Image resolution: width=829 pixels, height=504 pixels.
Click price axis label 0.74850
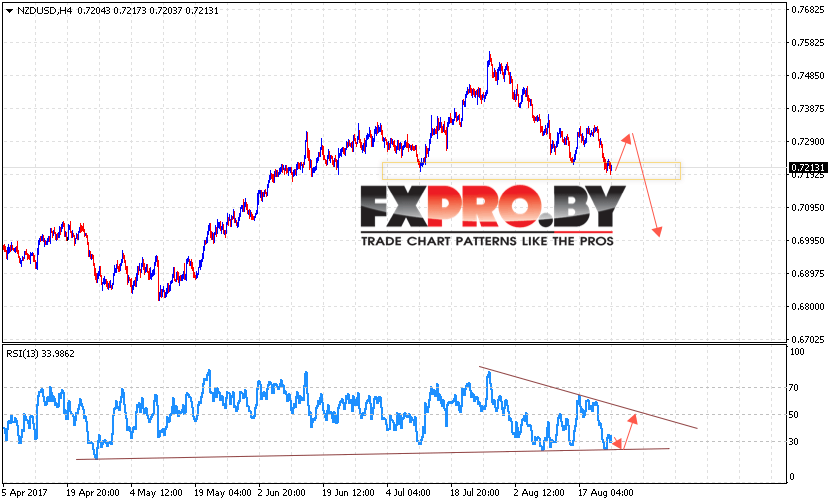808,76
